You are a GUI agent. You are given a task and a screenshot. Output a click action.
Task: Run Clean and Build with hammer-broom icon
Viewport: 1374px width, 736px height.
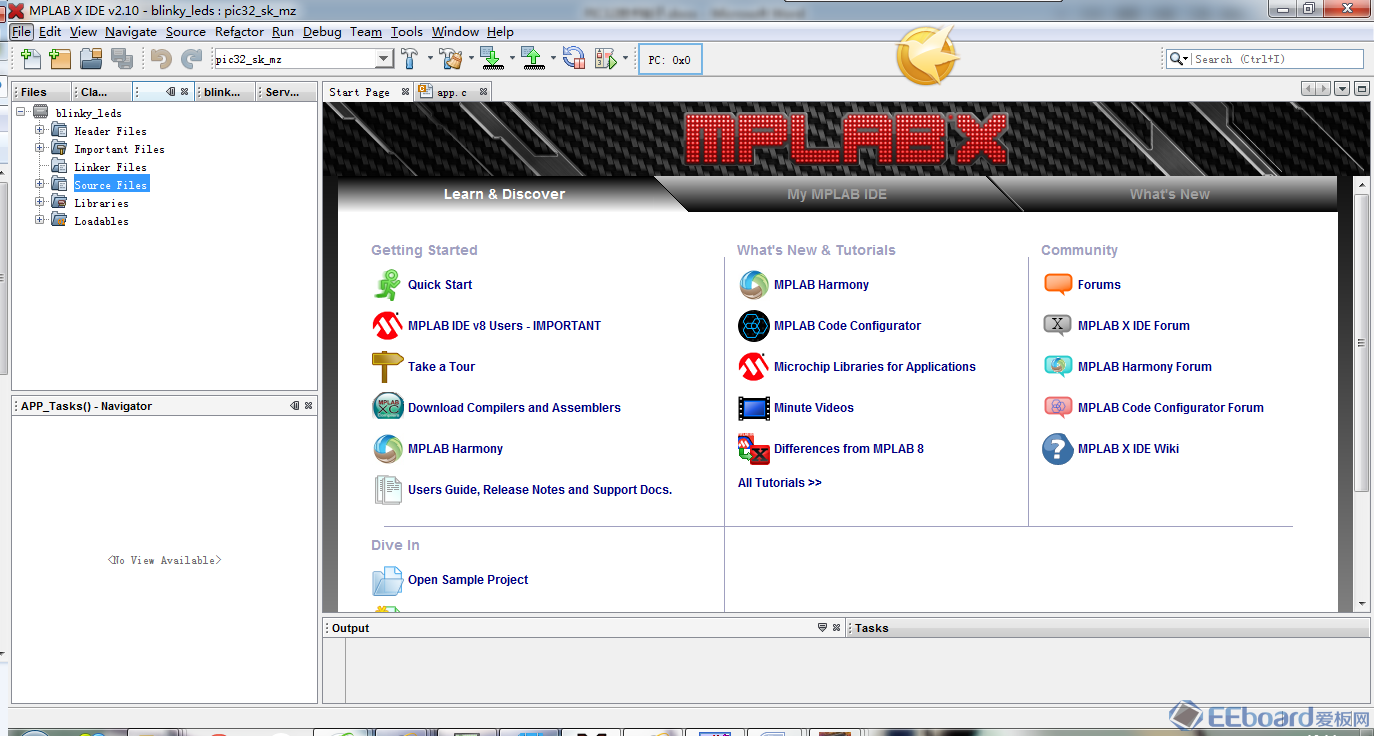point(451,59)
